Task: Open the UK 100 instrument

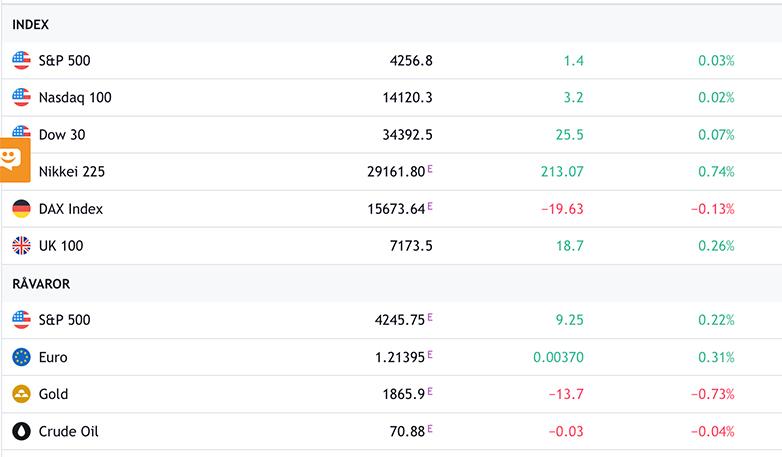Action: [60, 246]
